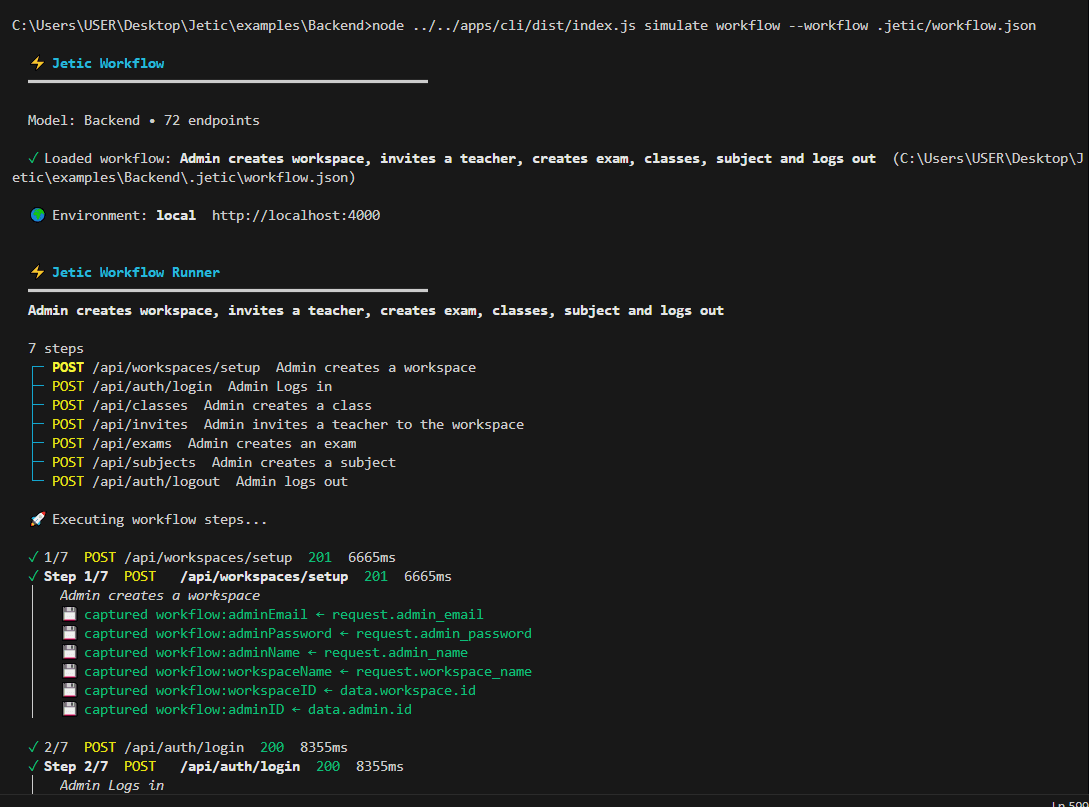Select the /api/subjects 'Admin creates a subject' step
This screenshot has height=807, width=1089.
click(224, 463)
